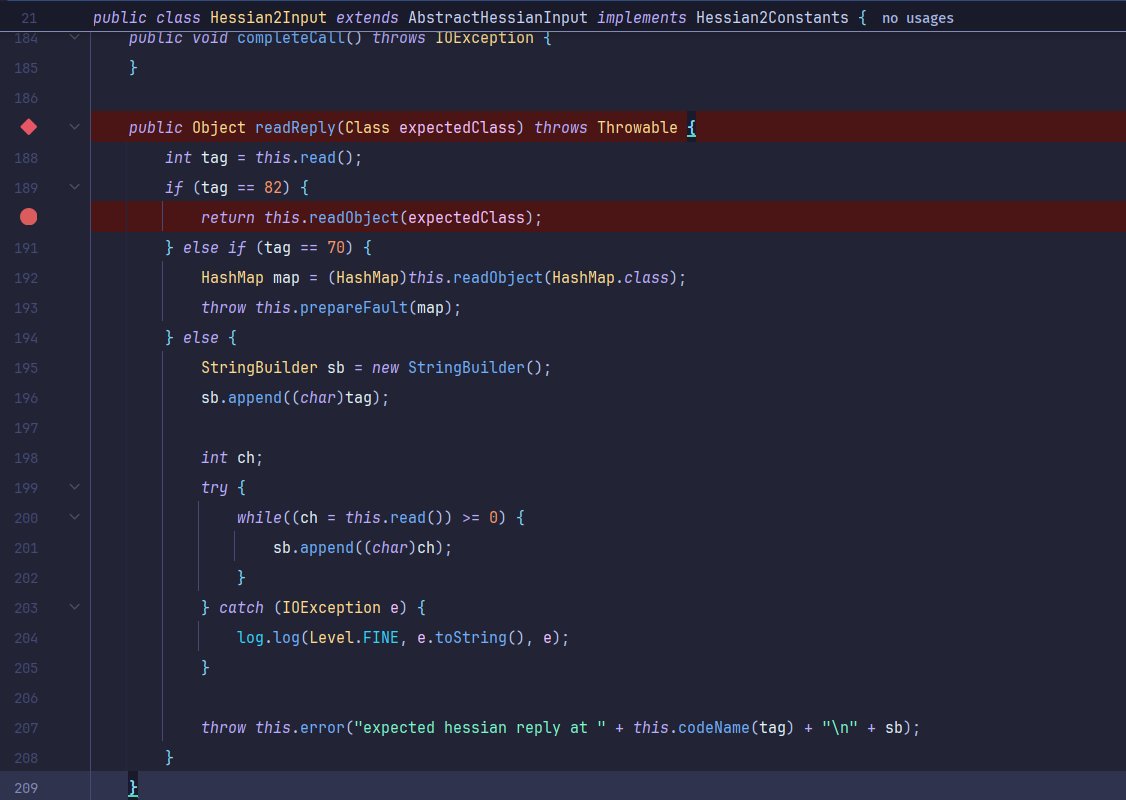1126x800 pixels.
Task: Toggle a breakpoint at line number 192
Action: pyautogui.click(x=27, y=278)
